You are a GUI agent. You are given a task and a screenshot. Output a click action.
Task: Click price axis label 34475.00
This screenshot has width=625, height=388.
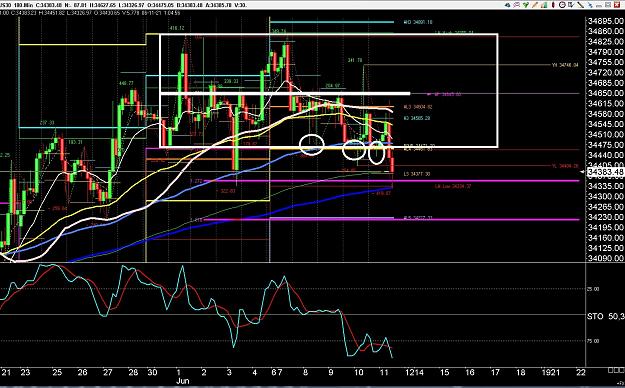point(606,145)
